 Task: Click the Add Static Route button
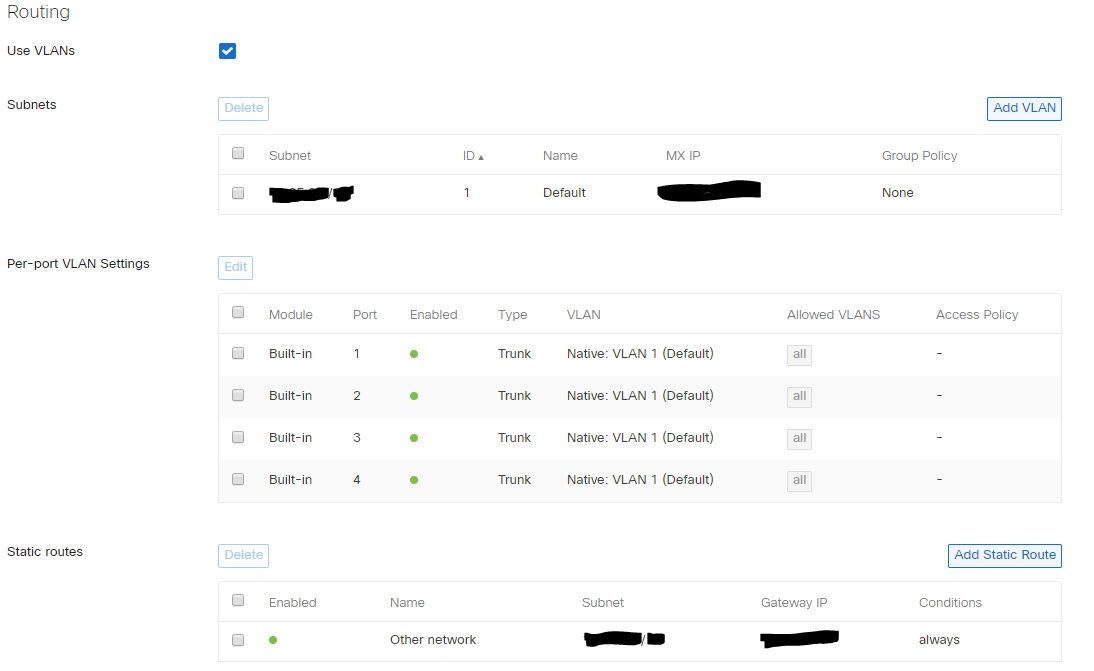1004,555
